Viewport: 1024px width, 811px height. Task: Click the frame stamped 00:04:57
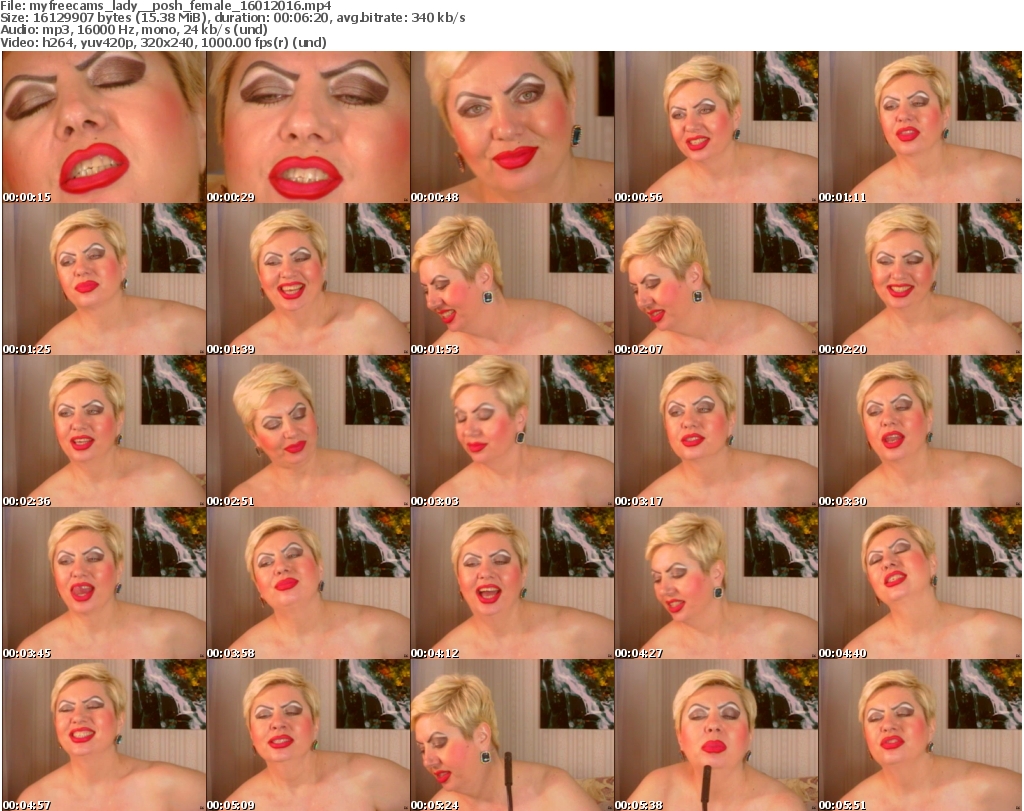pos(104,735)
